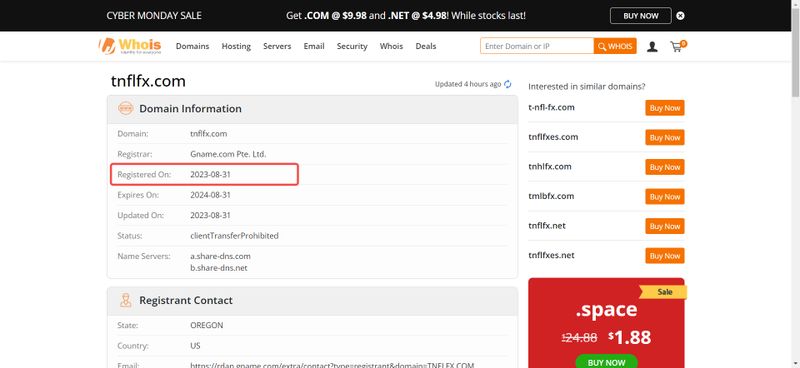This screenshot has width=800, height=368.
Task: Buy Now for tnhlfx.com
Action: point(665,167)
